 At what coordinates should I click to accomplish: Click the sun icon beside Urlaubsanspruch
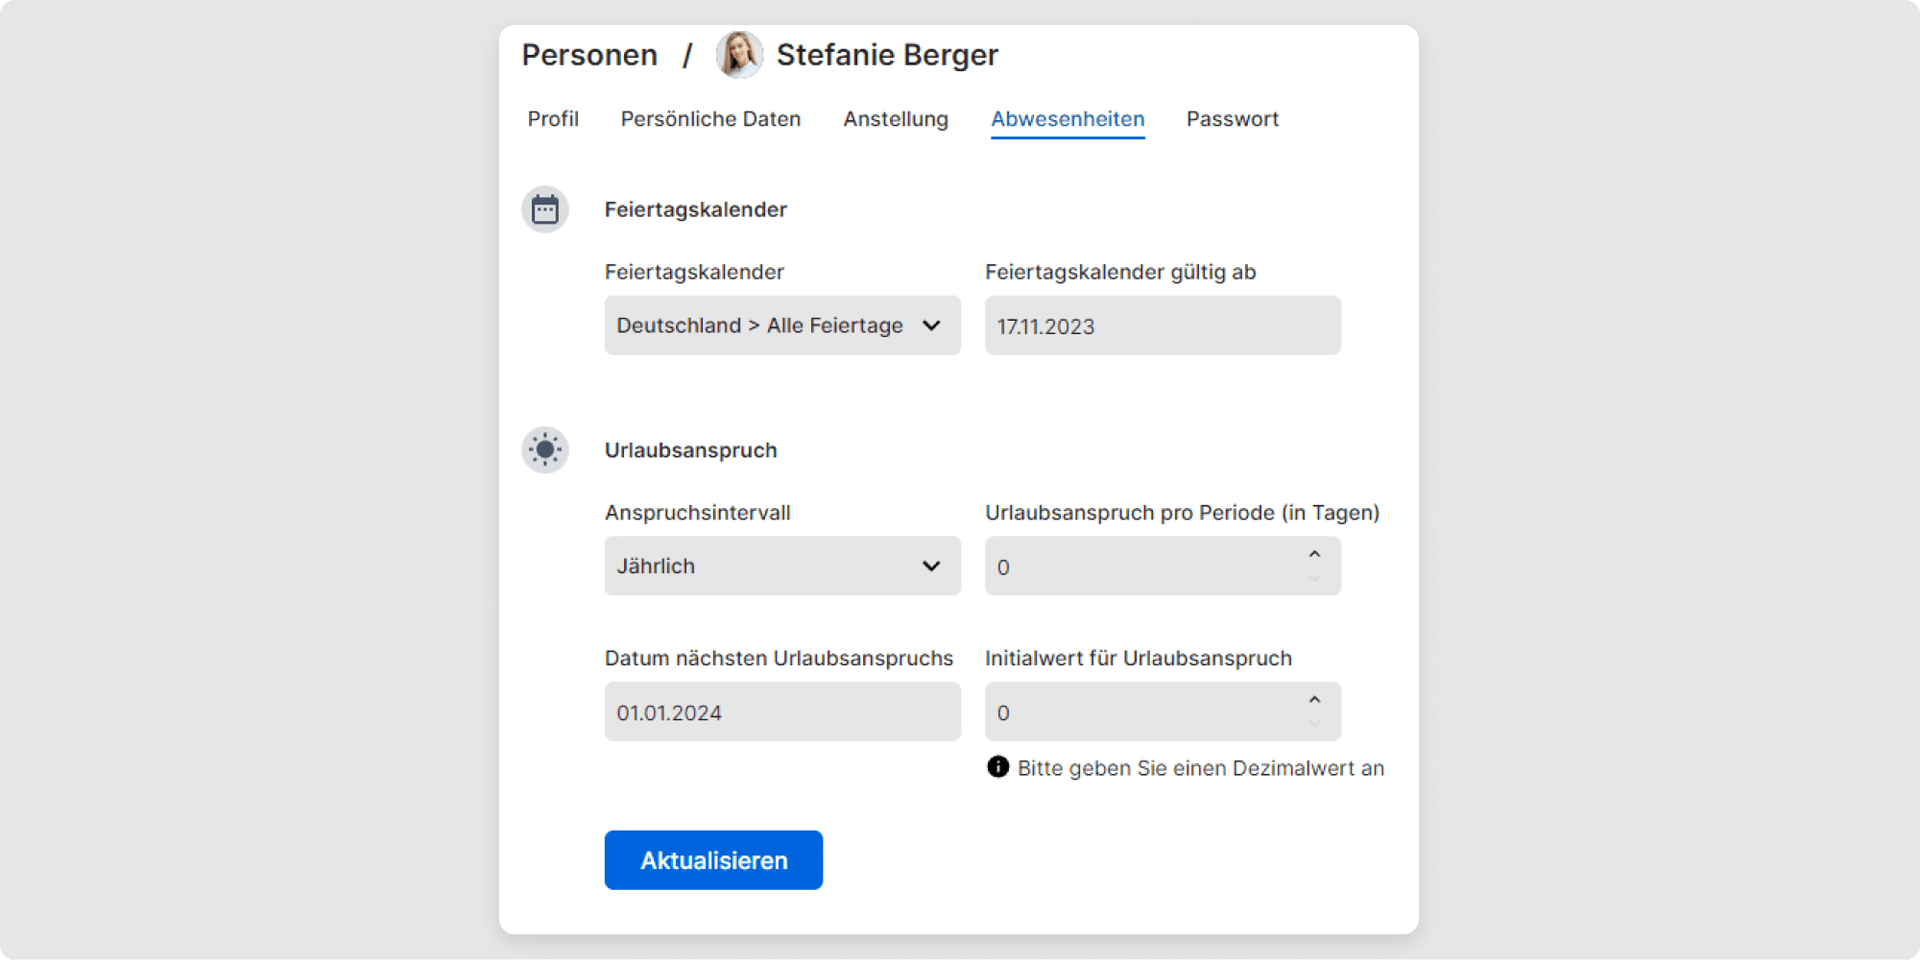click(x=545, y=449)
